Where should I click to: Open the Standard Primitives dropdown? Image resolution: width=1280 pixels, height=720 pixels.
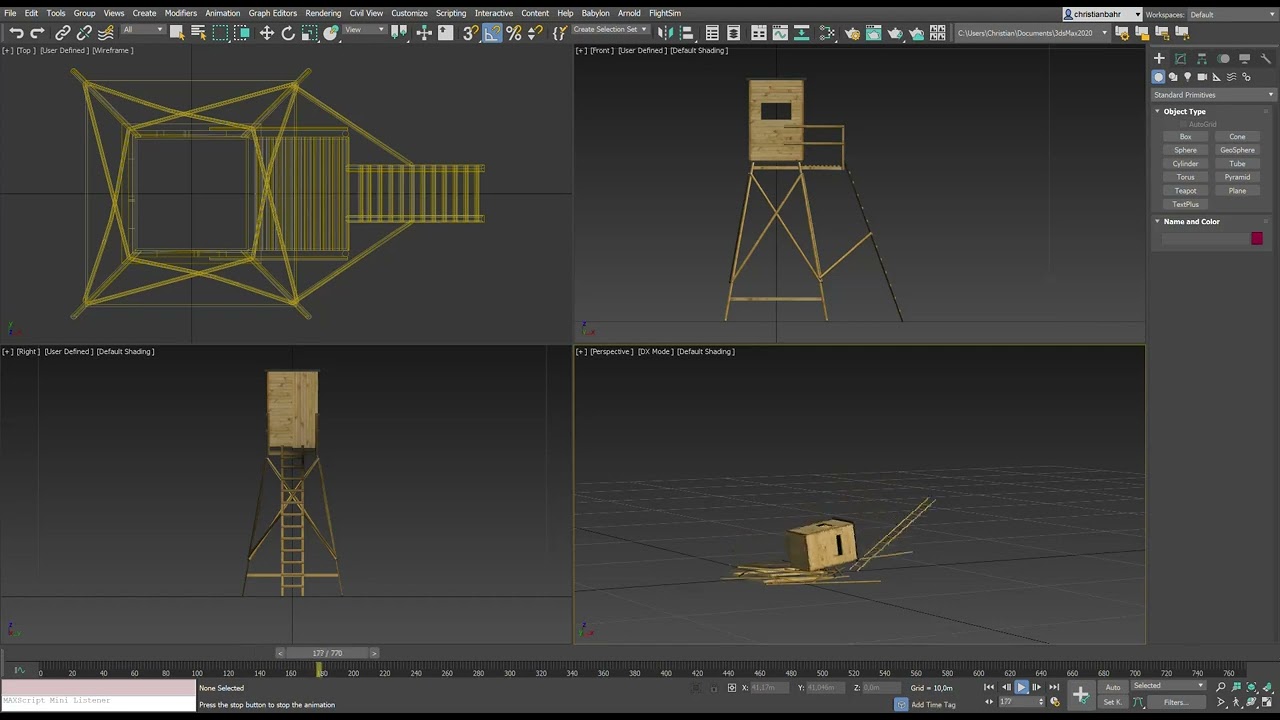(1213, 95)
